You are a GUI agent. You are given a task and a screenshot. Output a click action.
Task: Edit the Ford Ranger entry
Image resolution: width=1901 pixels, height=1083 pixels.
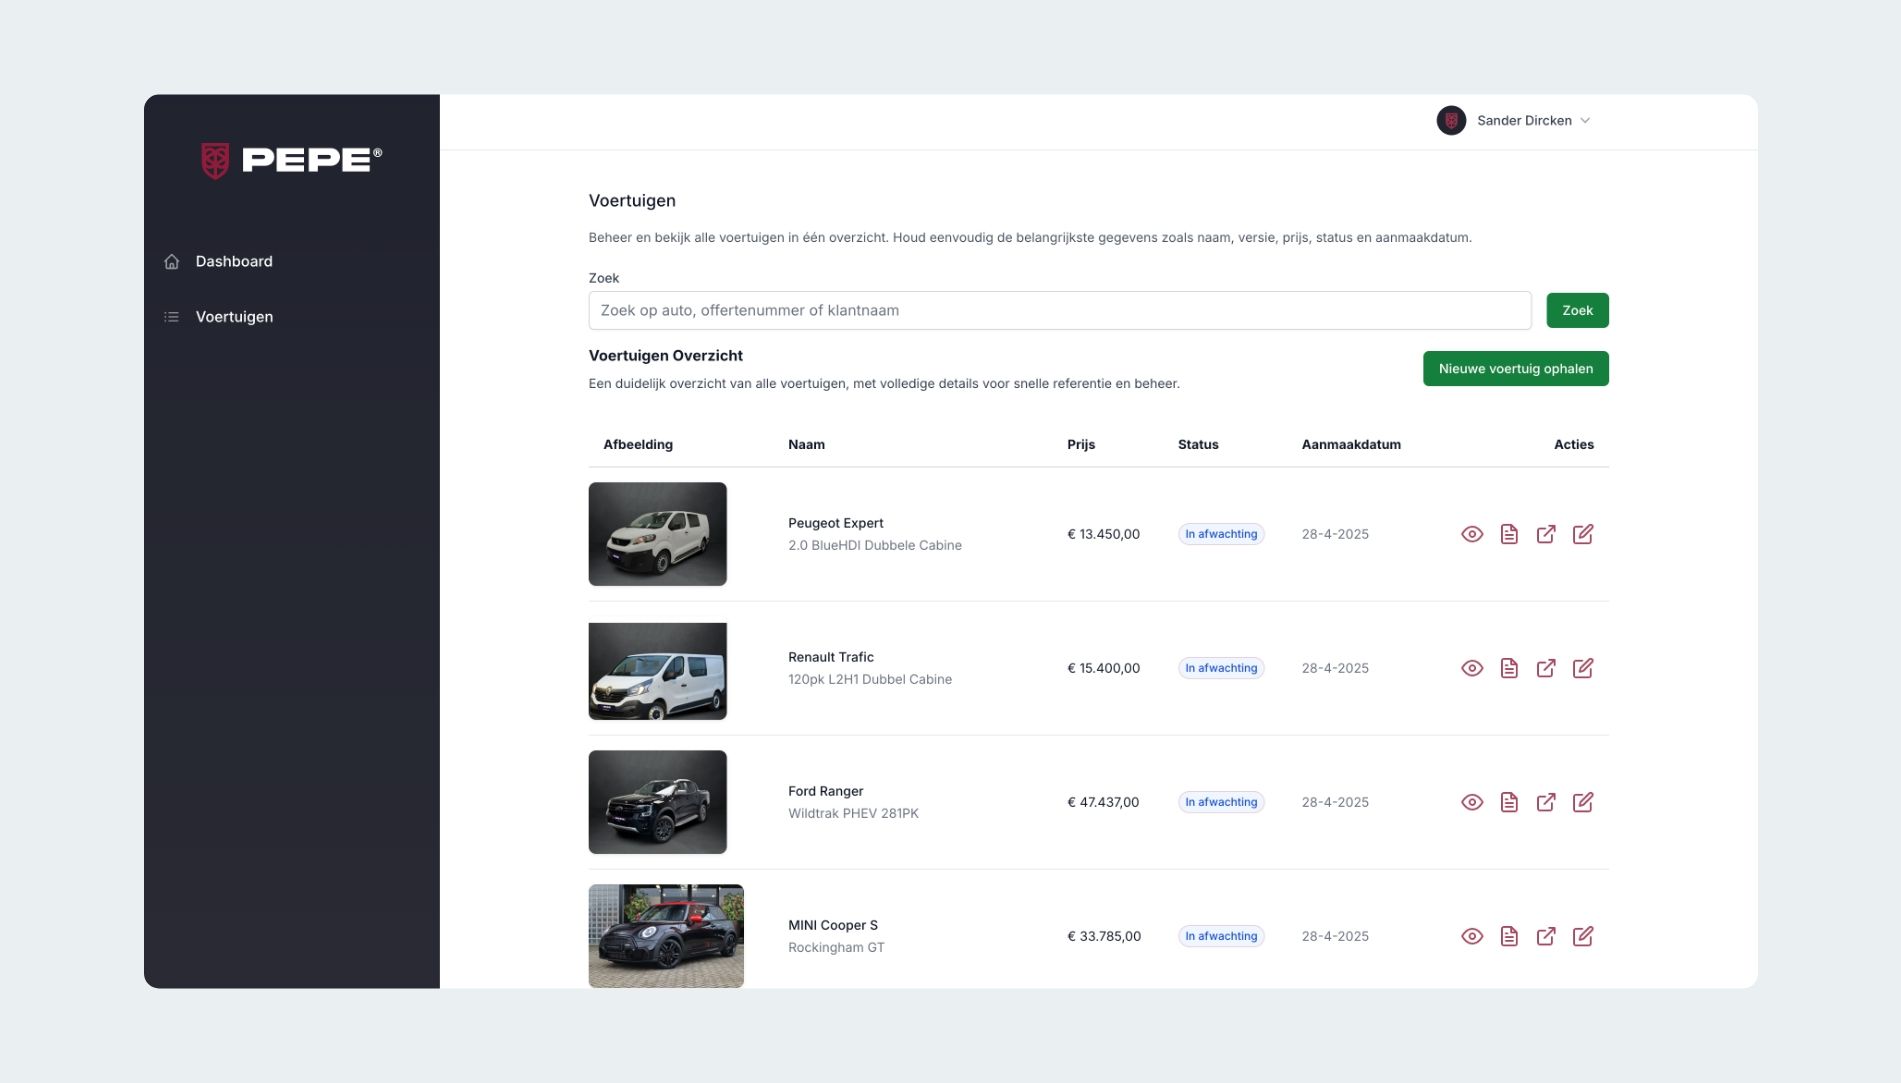click(x=1583, y=802)
